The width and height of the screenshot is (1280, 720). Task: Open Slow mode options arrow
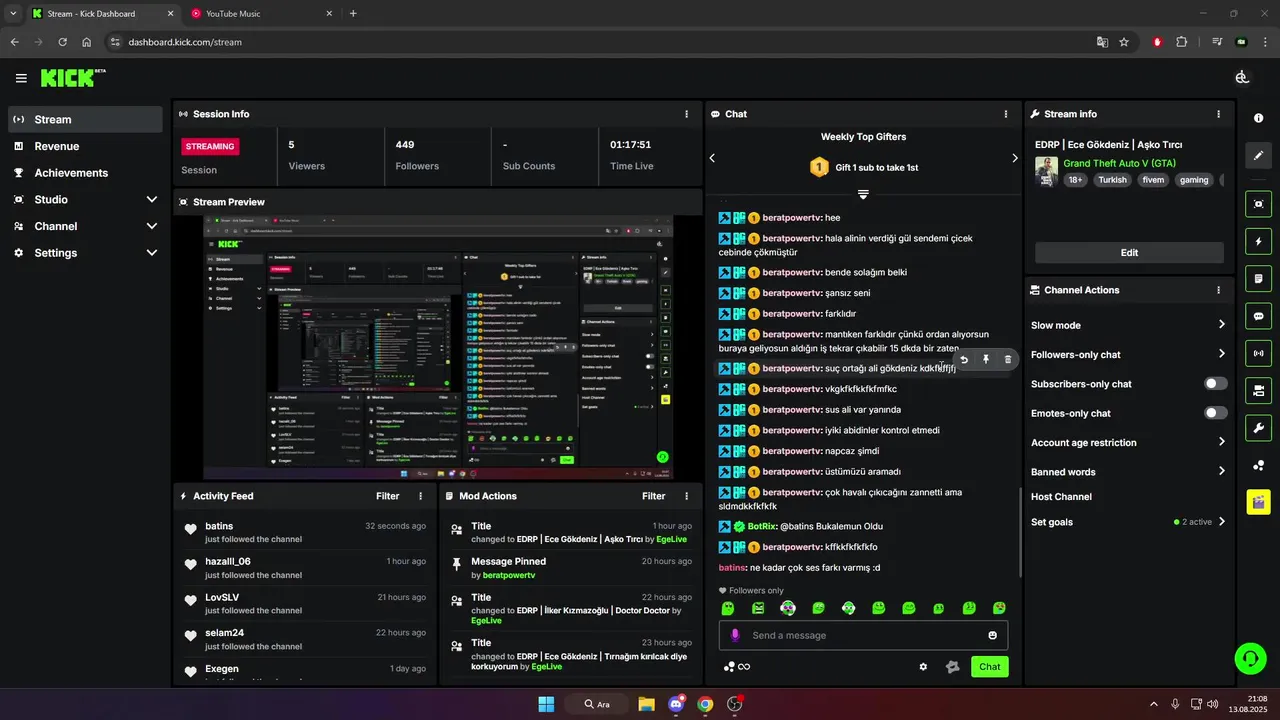click(x=1221, y=325)
